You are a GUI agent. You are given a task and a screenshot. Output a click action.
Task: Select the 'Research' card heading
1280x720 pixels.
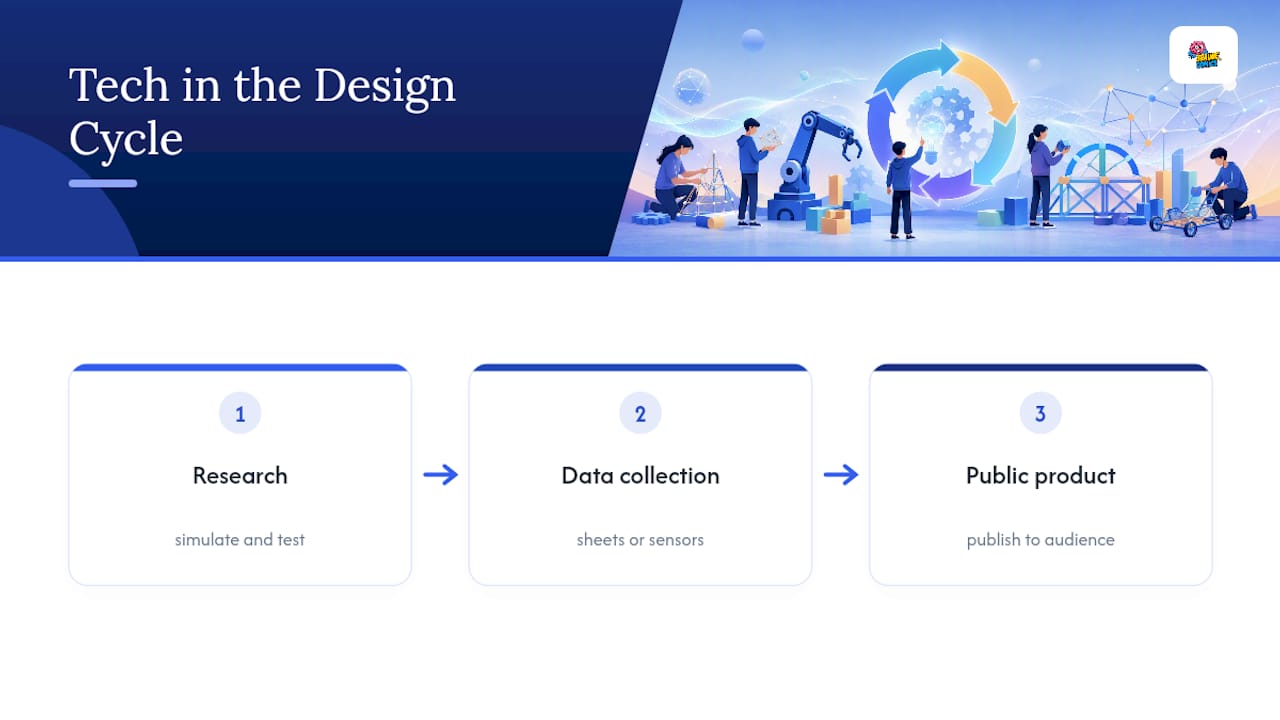240,476
